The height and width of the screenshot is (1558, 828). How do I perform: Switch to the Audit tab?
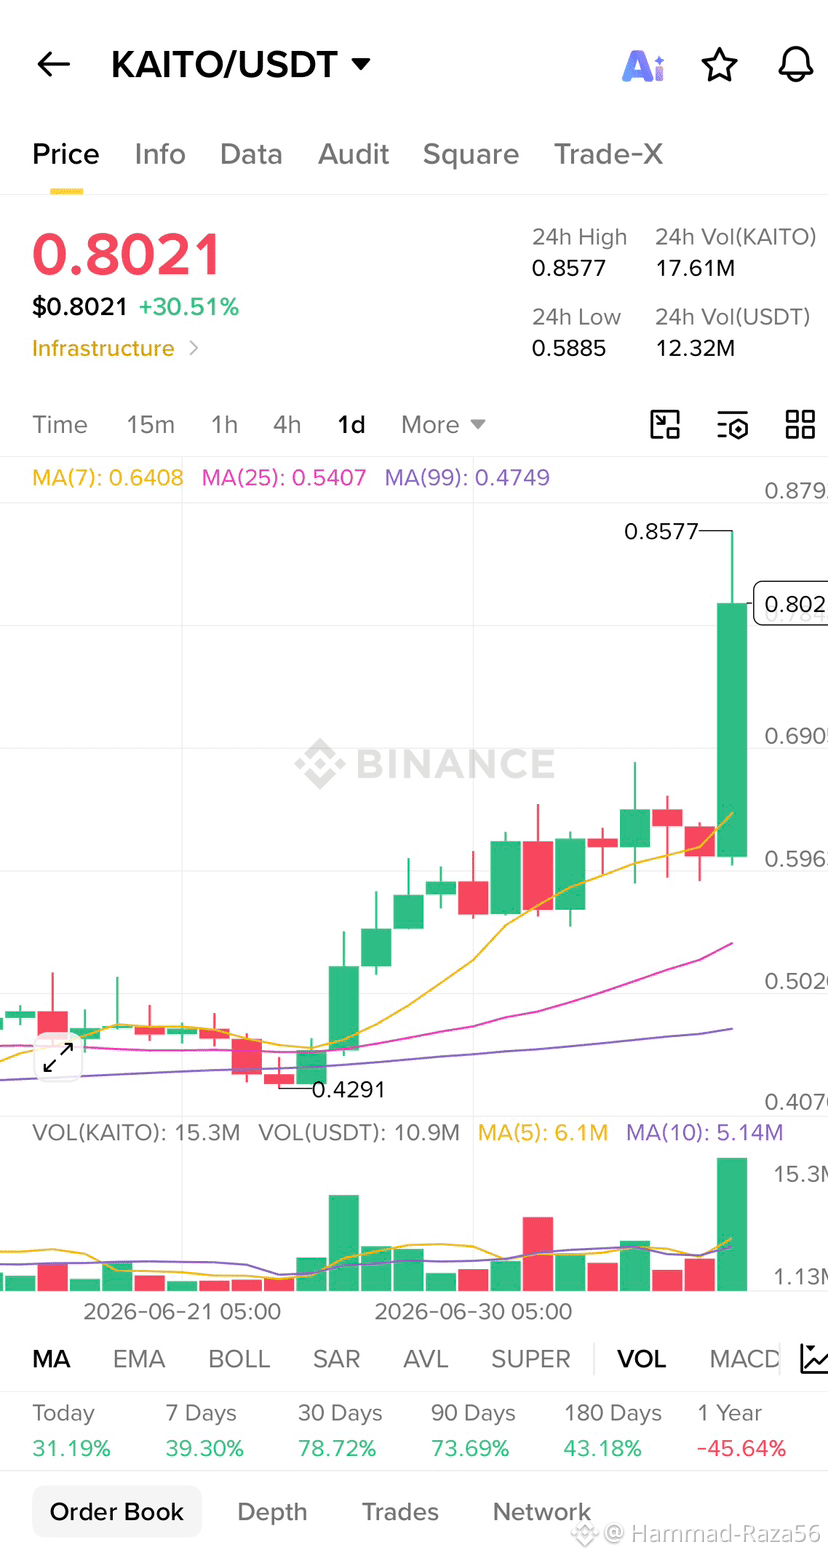pos(353,154)
